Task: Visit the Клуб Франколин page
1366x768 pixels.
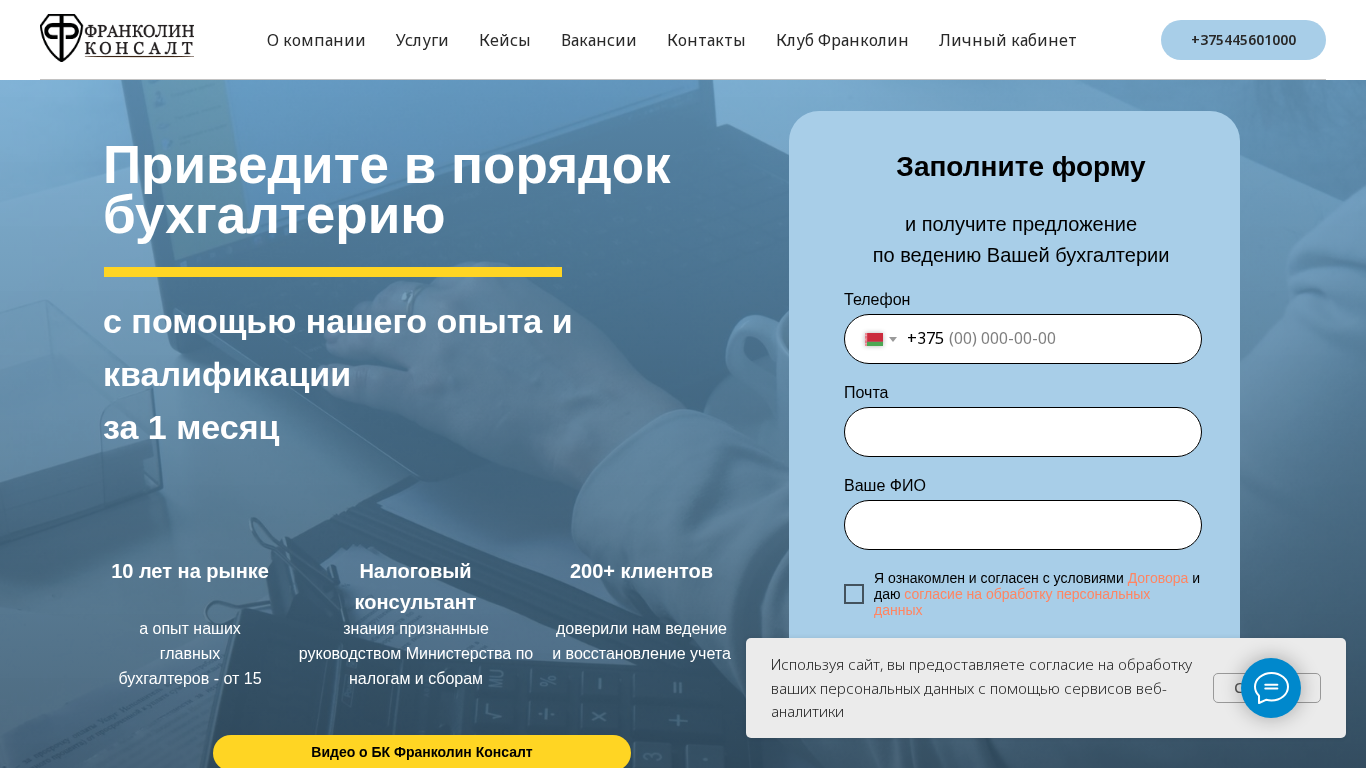Action: pos(842,40)
